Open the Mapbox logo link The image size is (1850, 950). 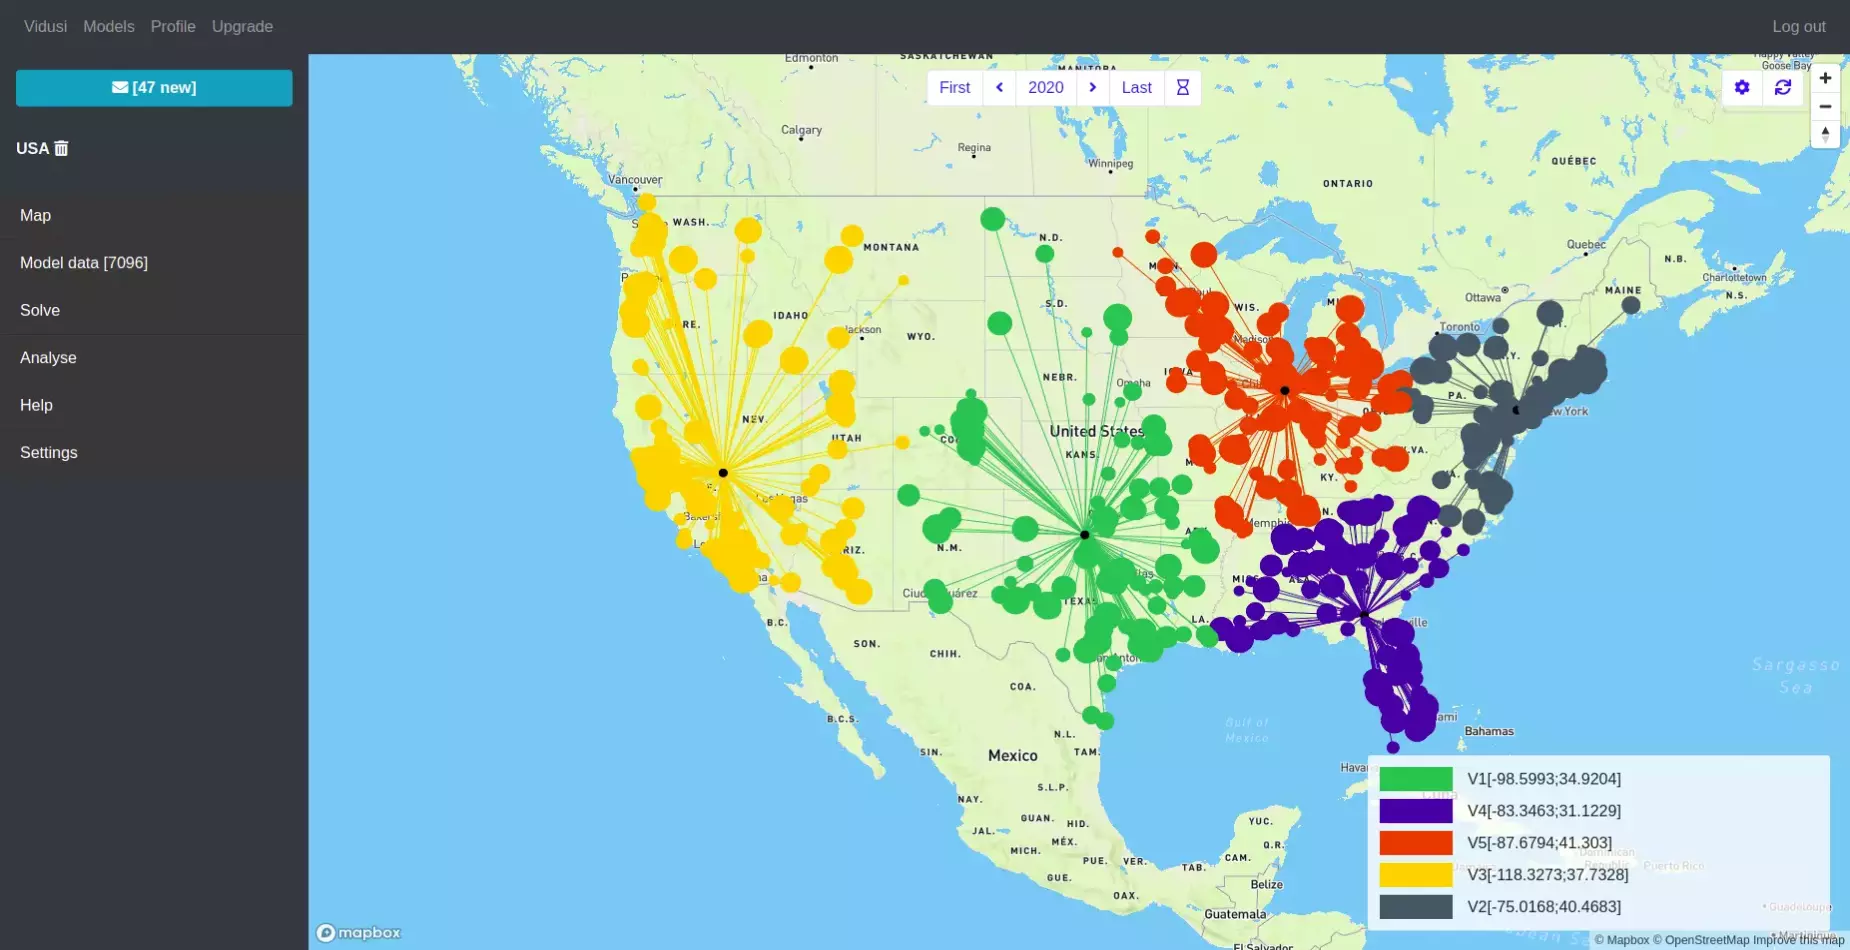(359, 933)
